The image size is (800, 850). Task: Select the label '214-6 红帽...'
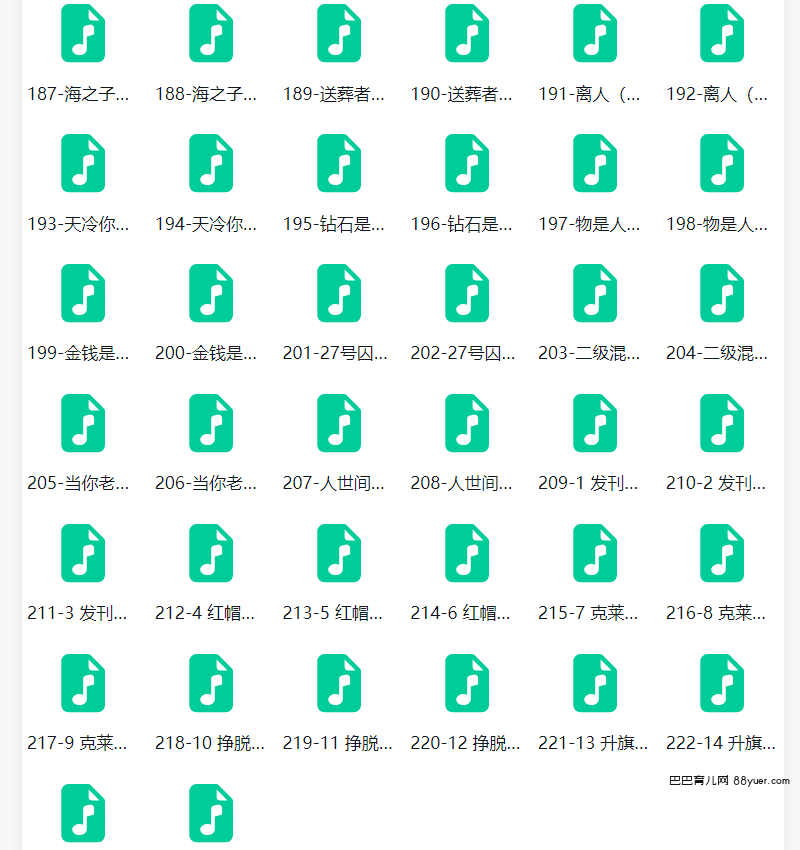pos(461,613)
